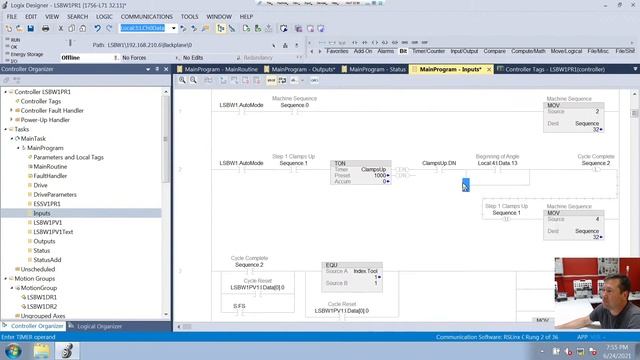The width and height of the screenshot is (640, 360).
Task: Open the COMMUNICATIONS menu
Action: [x=147, y=16]
